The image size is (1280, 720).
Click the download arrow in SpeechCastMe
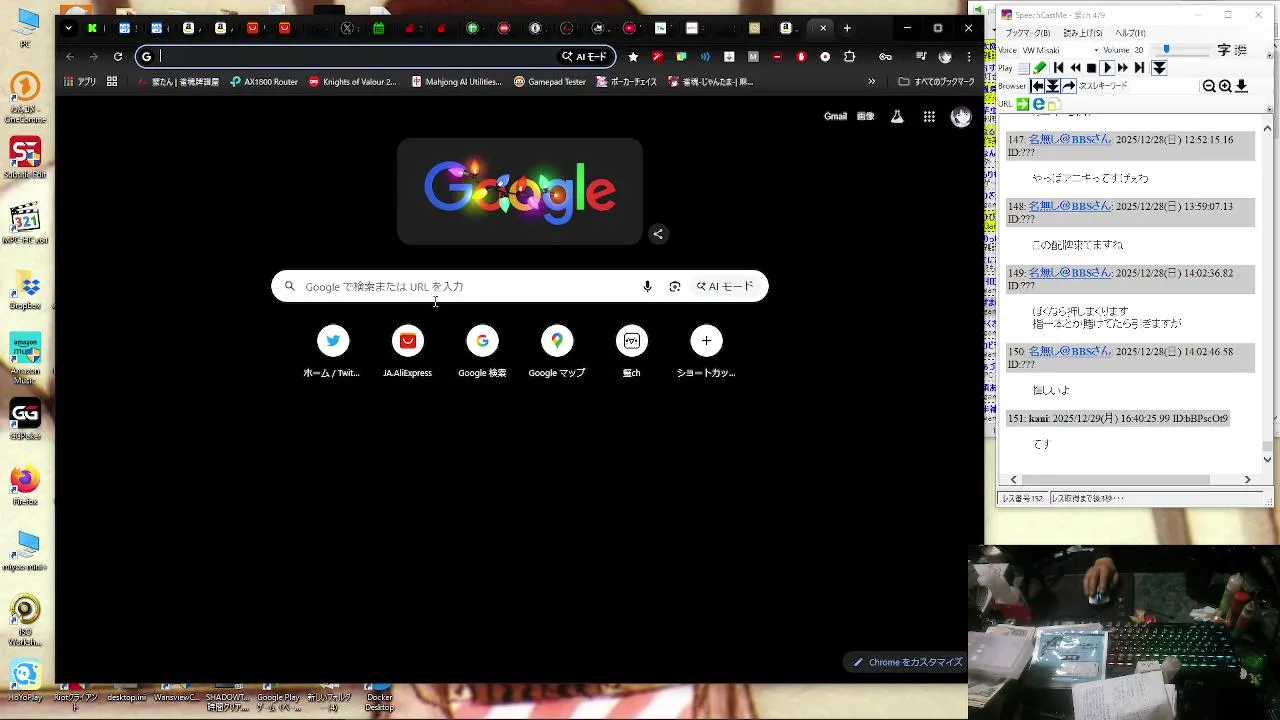pos(1241,87)
